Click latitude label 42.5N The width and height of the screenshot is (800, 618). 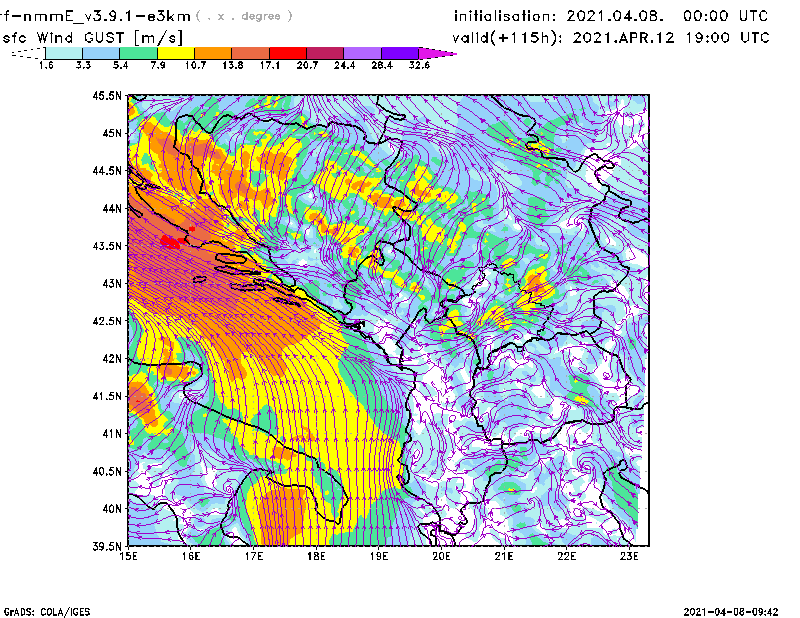tap(107, 321)
